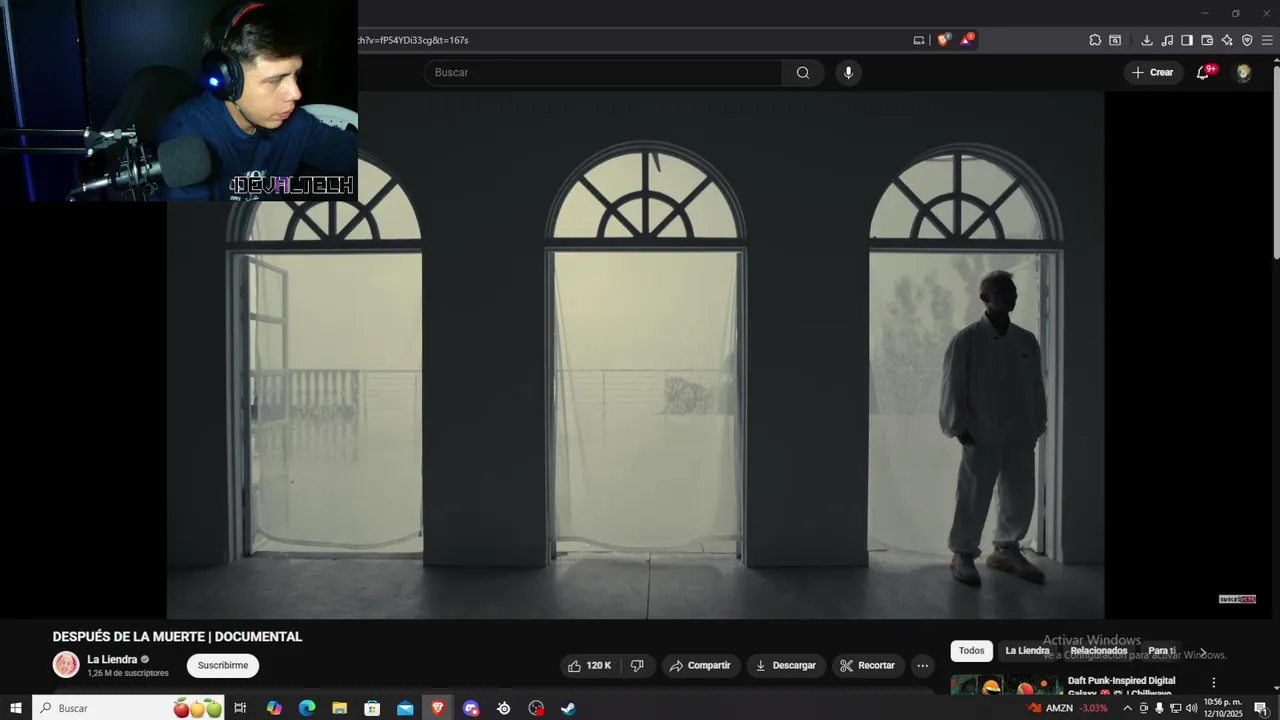The width and height of the screenshot is (1280, 720).
Task: Show hidden system tray icons chevron
Action: pyautogui.click(x=1128, y=708)
